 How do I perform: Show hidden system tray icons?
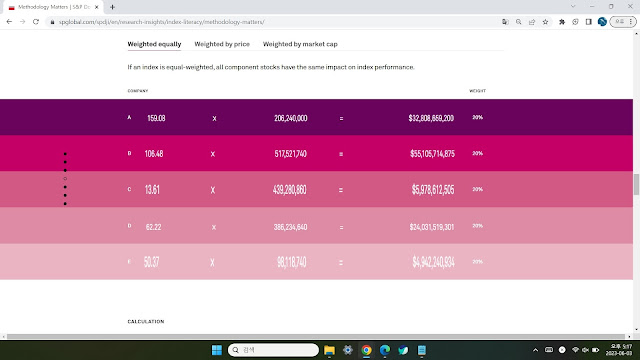point(536,350)
